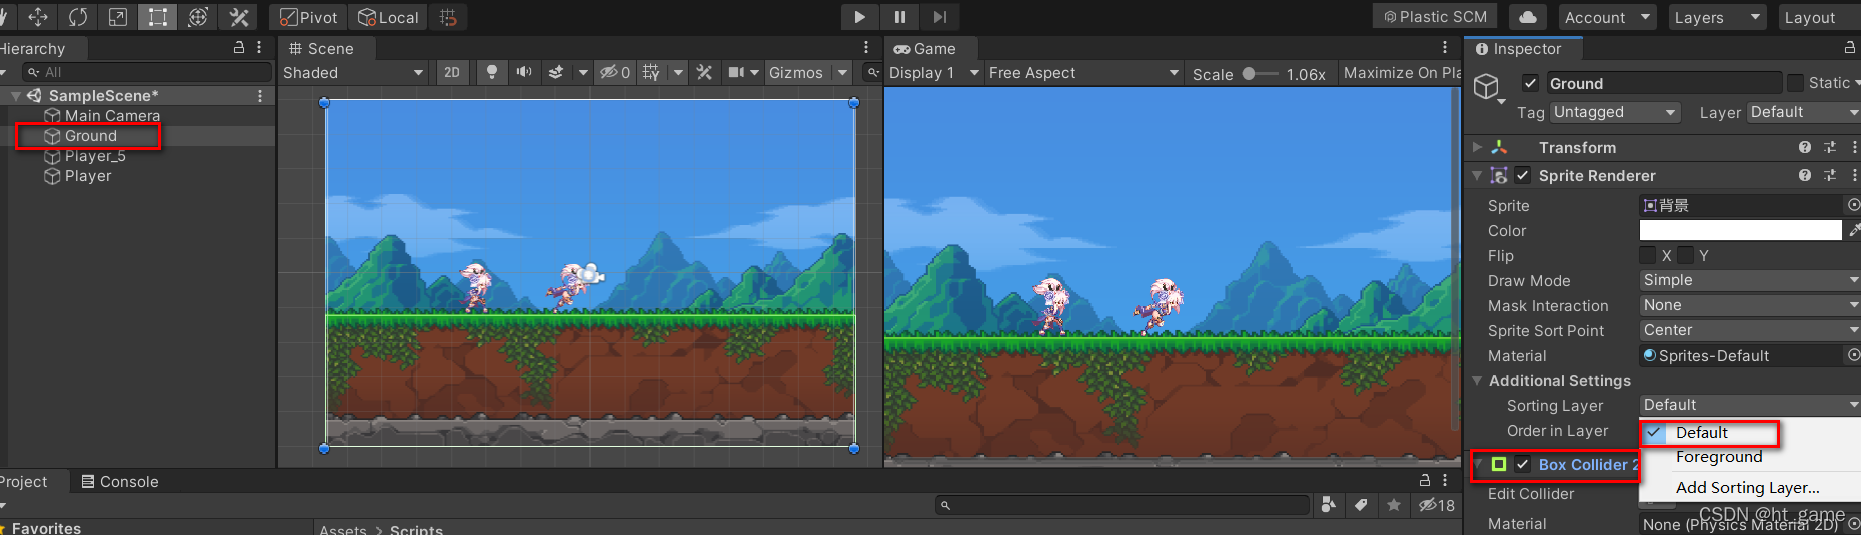This screenshot has width=1861, height=535.
Task: Select the Transform tool
Action: 198,17
